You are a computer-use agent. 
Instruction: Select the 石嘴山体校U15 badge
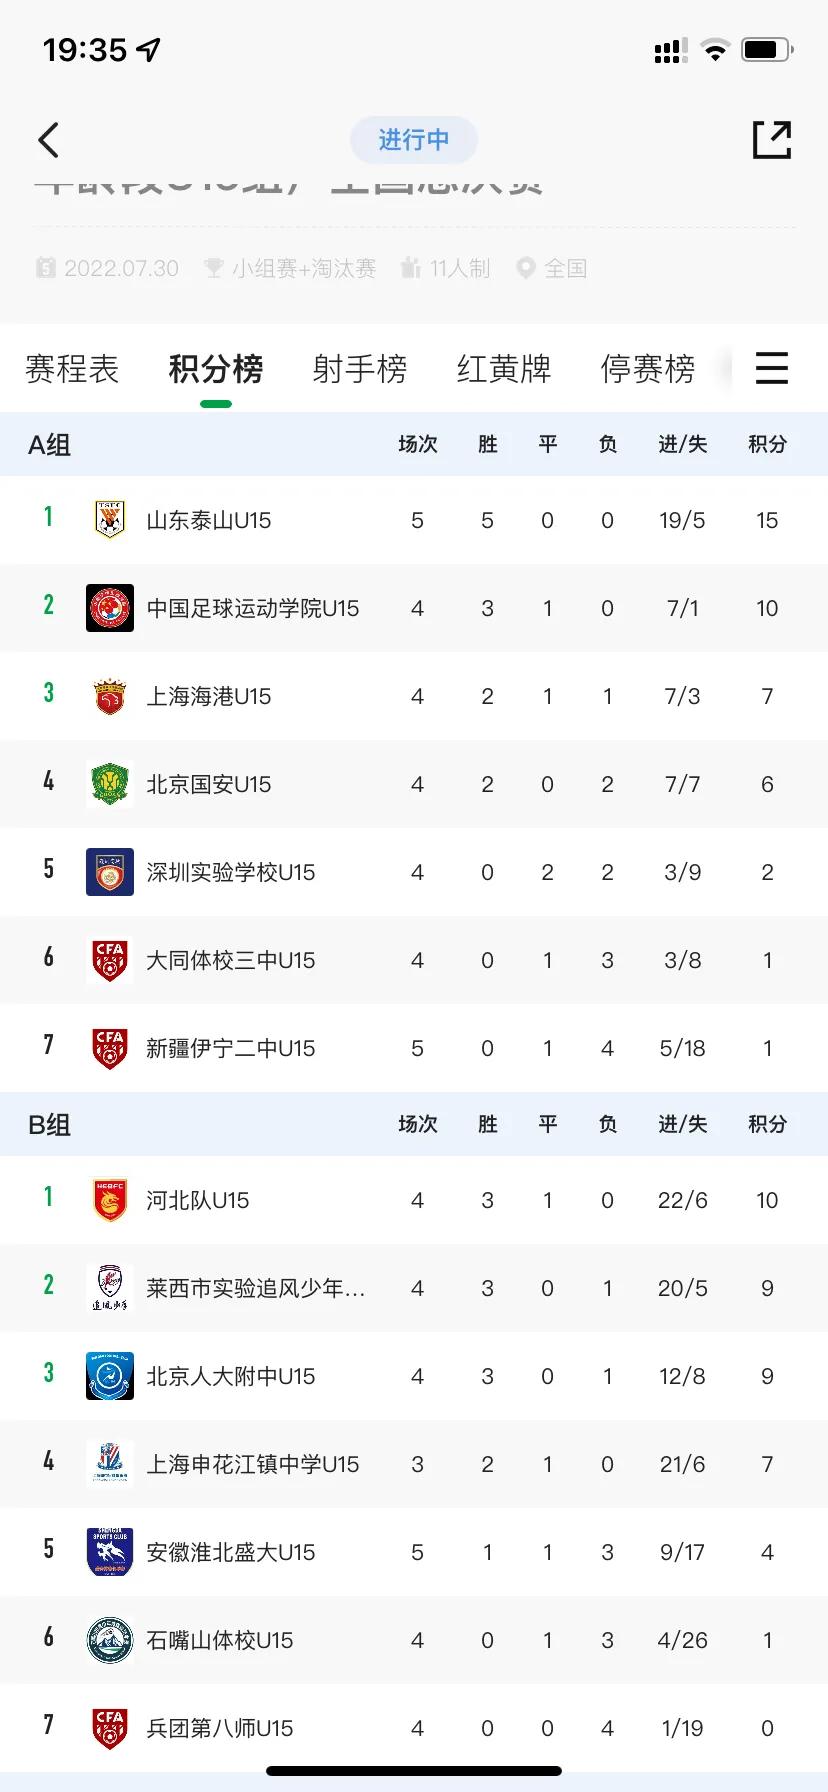110,1639
